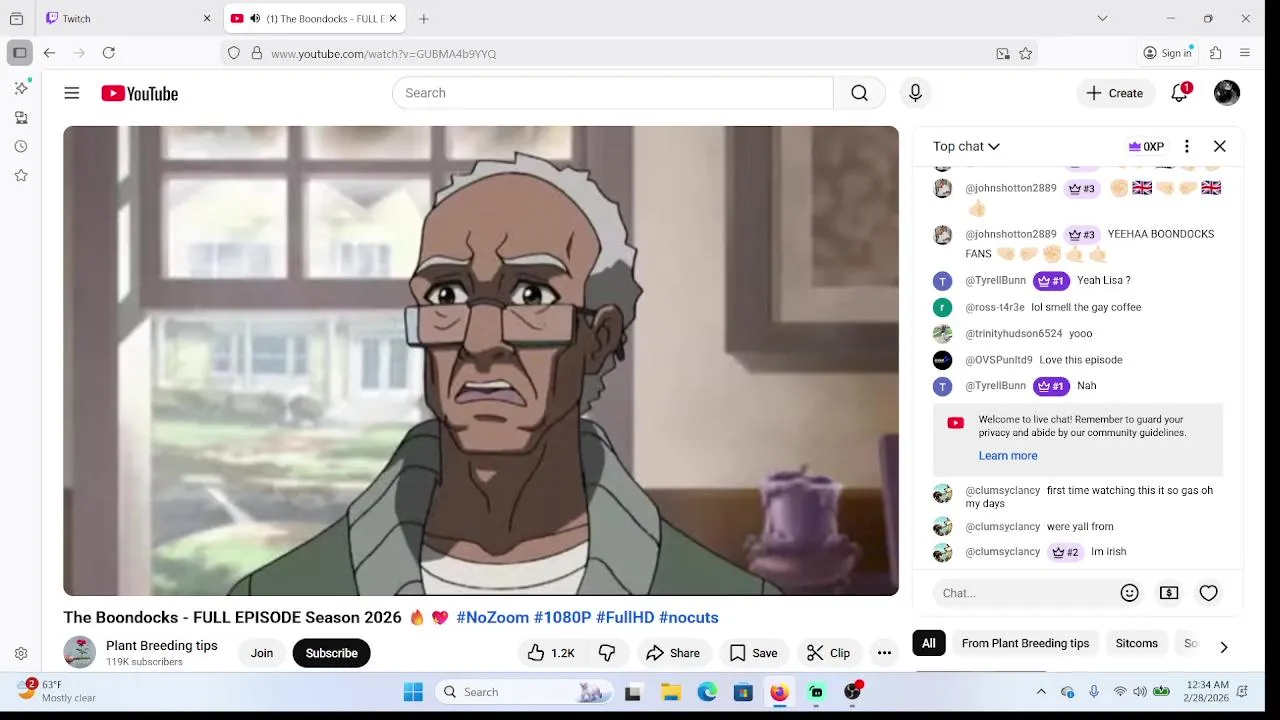The width and height of the screenshot is (1280, 720).
Task: Select the Sitcoms chip
Action: click(x=1137, y=643)
